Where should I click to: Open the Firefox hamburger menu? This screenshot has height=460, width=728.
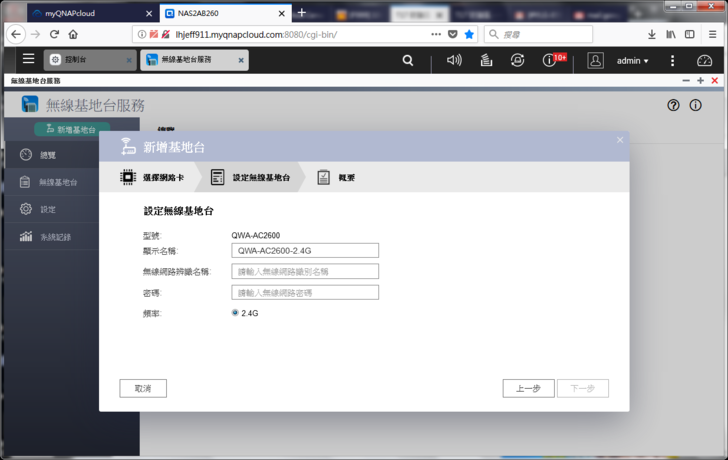[x=713, y=34]
